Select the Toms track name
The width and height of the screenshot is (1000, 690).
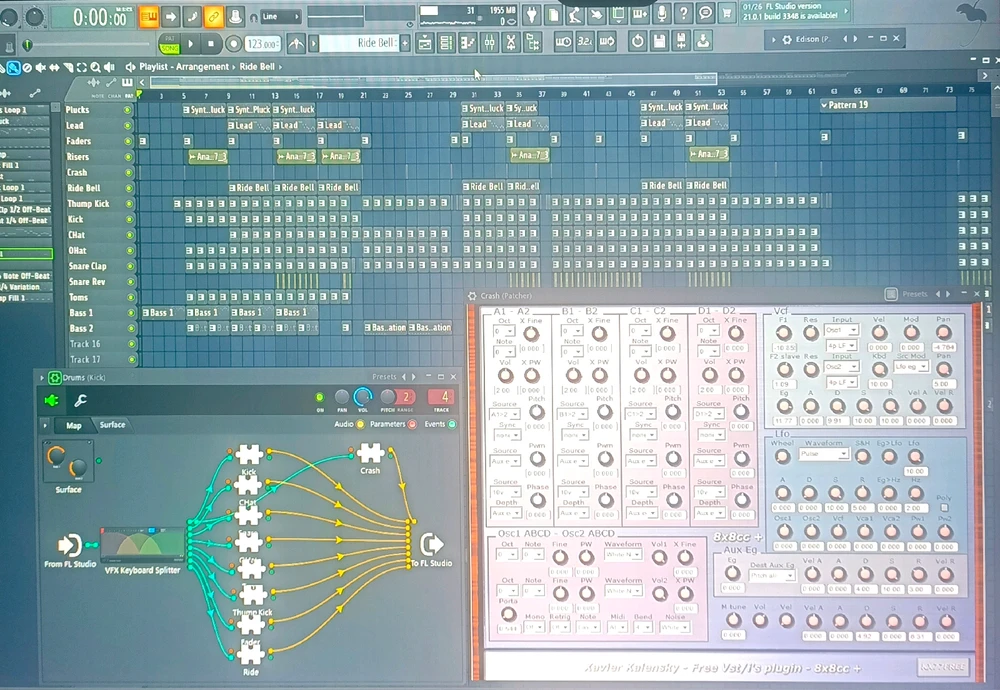(78, 297)
